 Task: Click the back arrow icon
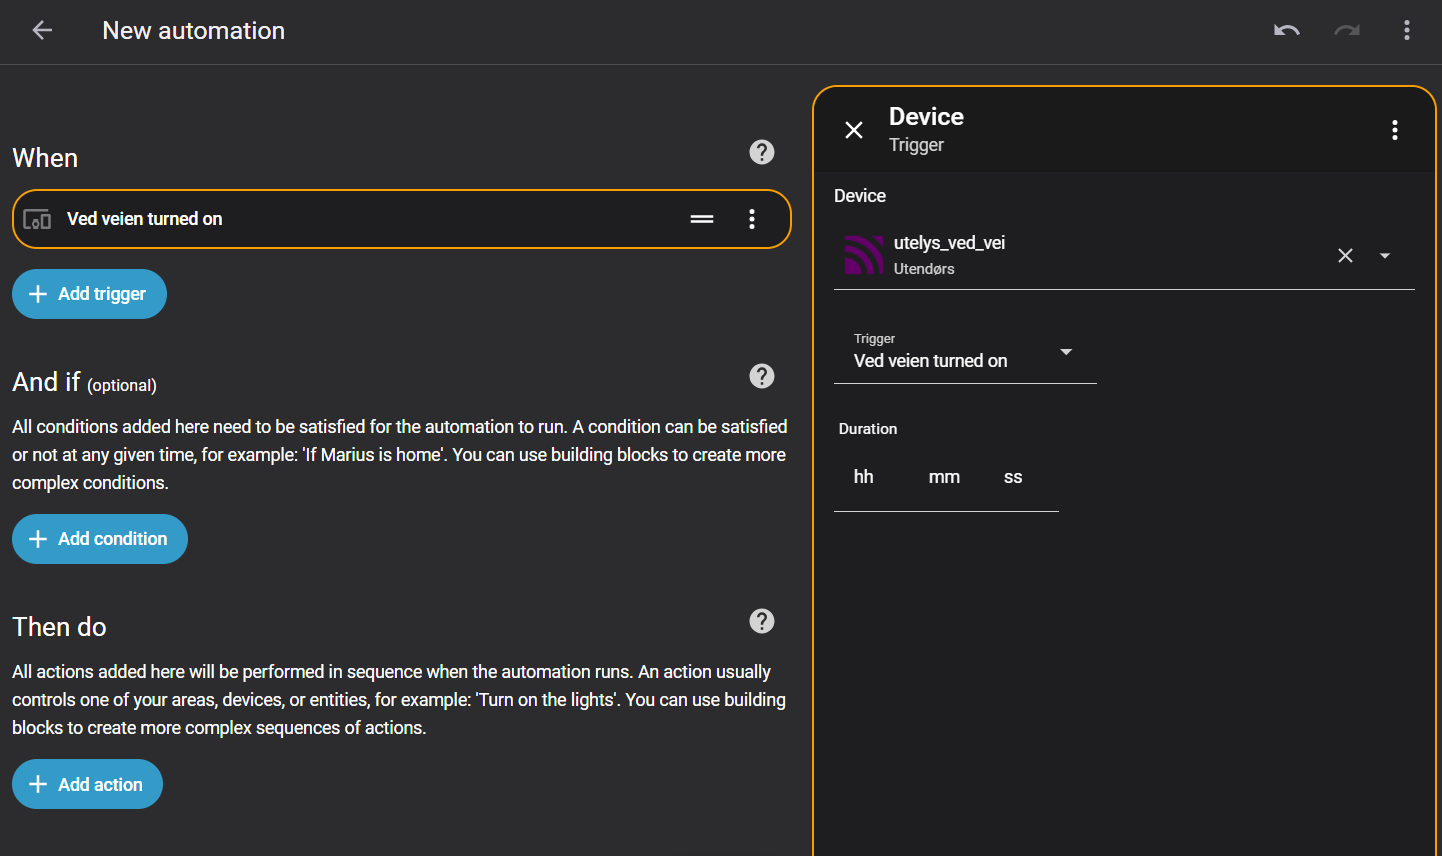tap(42, 31)
